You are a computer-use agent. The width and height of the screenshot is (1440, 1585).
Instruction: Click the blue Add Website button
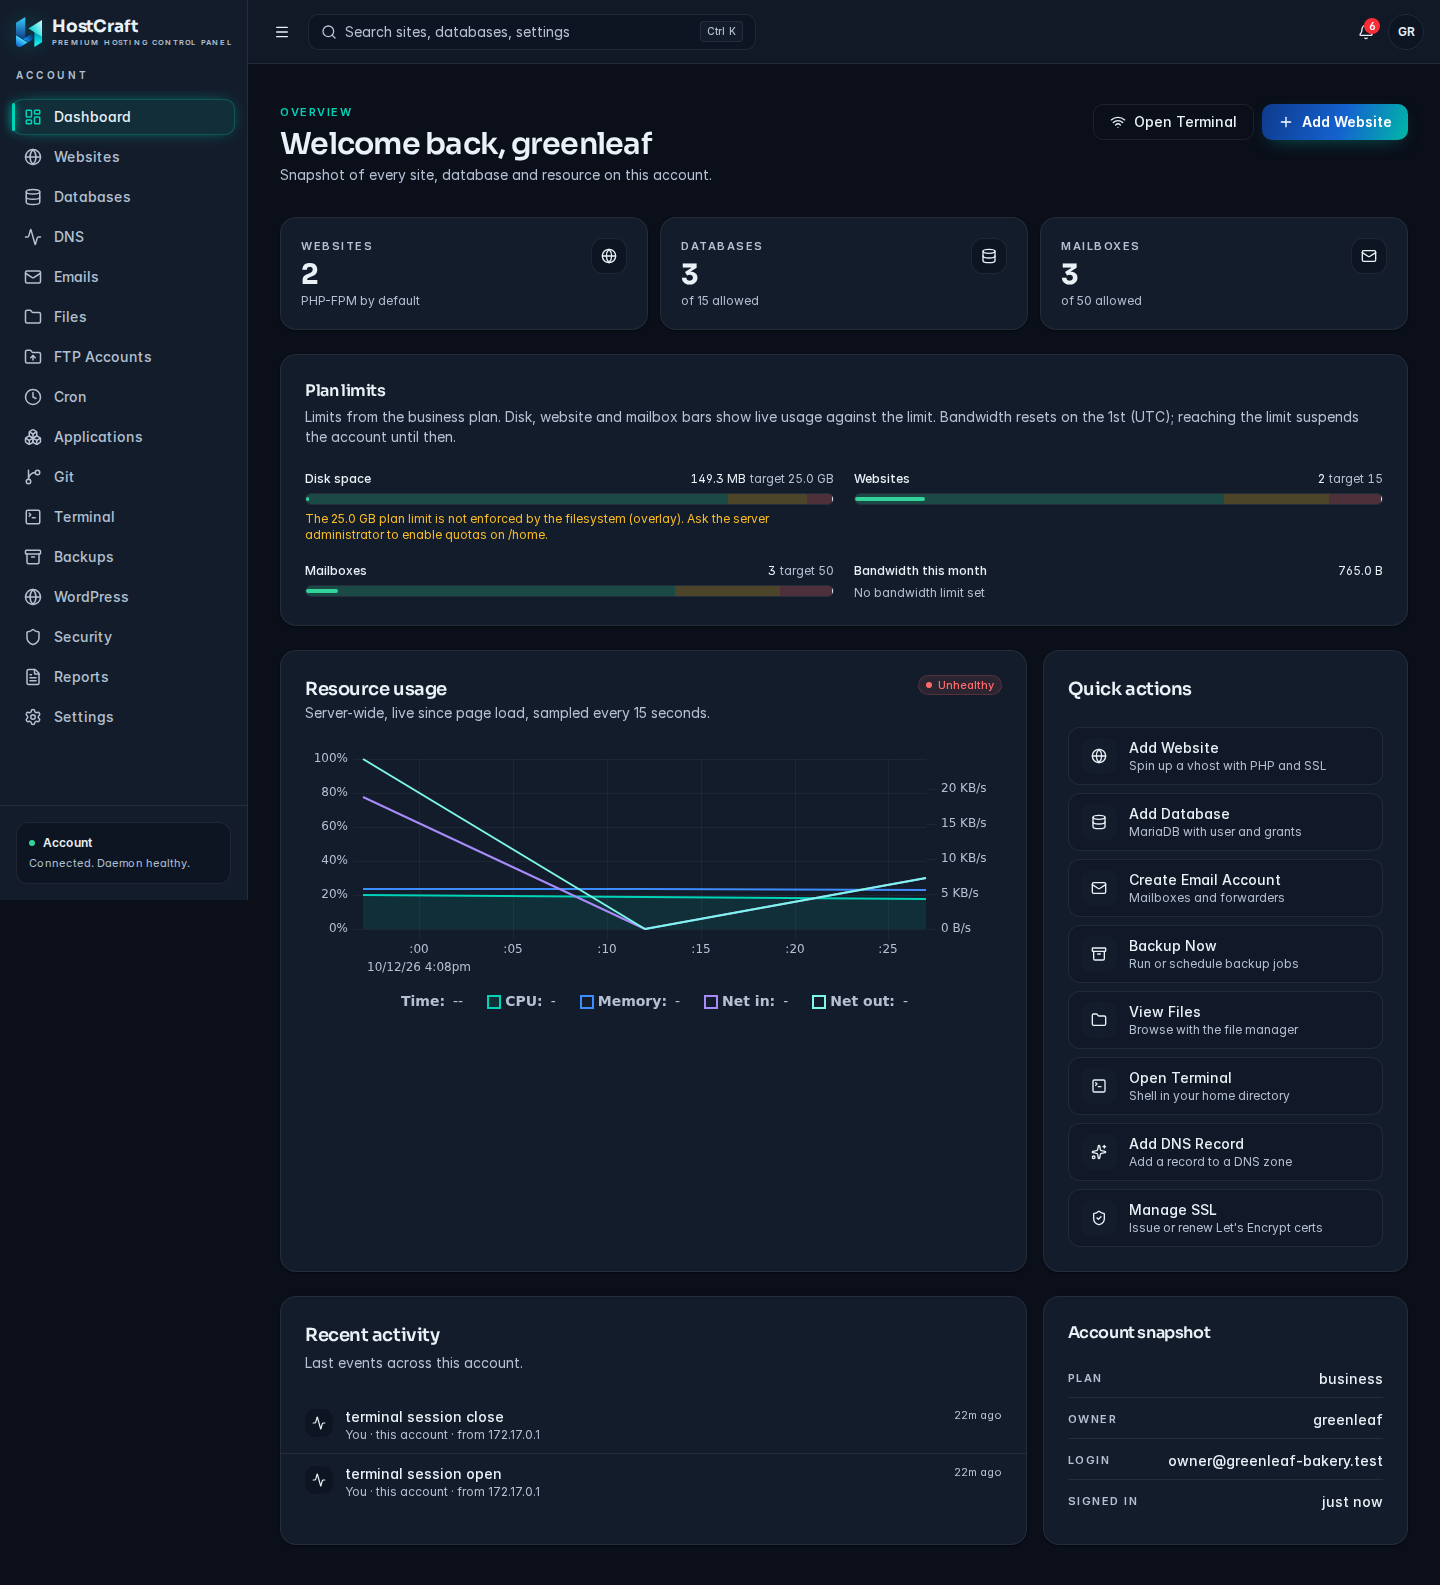point(1335,122)
